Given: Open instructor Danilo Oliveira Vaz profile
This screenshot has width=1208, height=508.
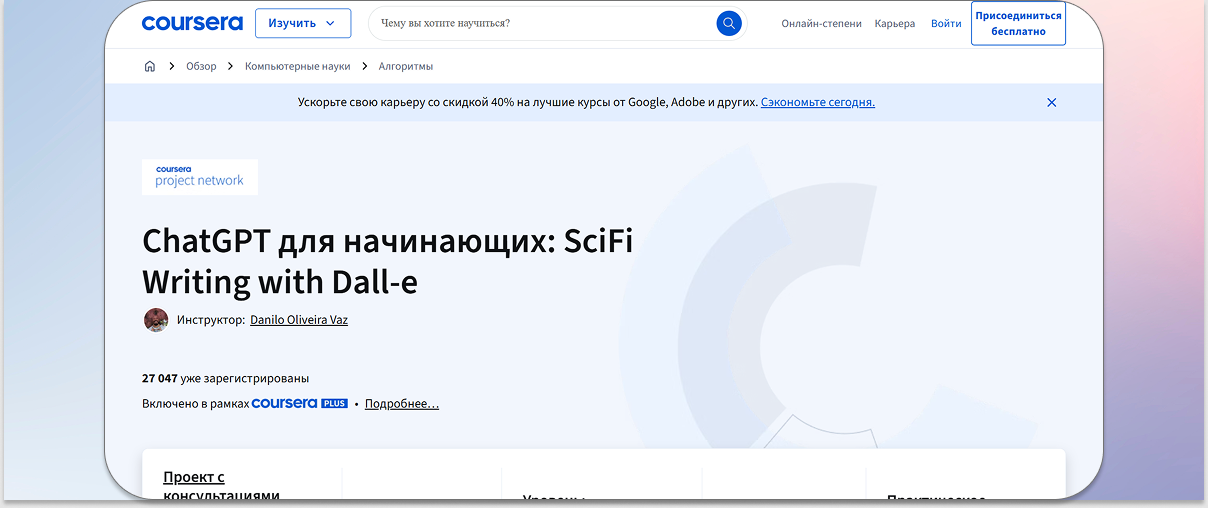Looking at the screenshot, I should [299, 320].
